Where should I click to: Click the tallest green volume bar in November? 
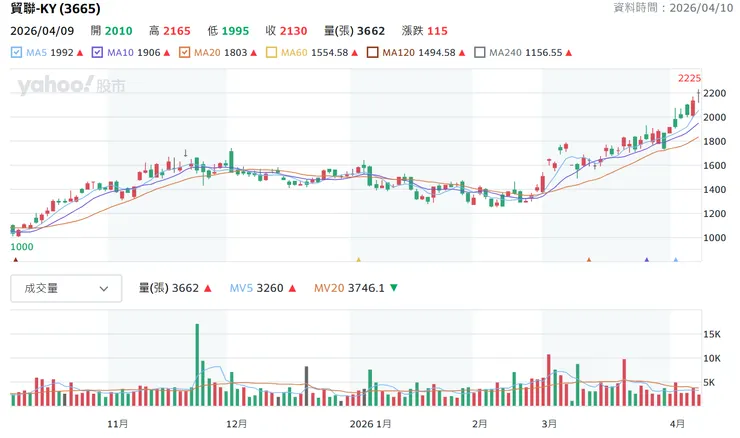(197, 364)
